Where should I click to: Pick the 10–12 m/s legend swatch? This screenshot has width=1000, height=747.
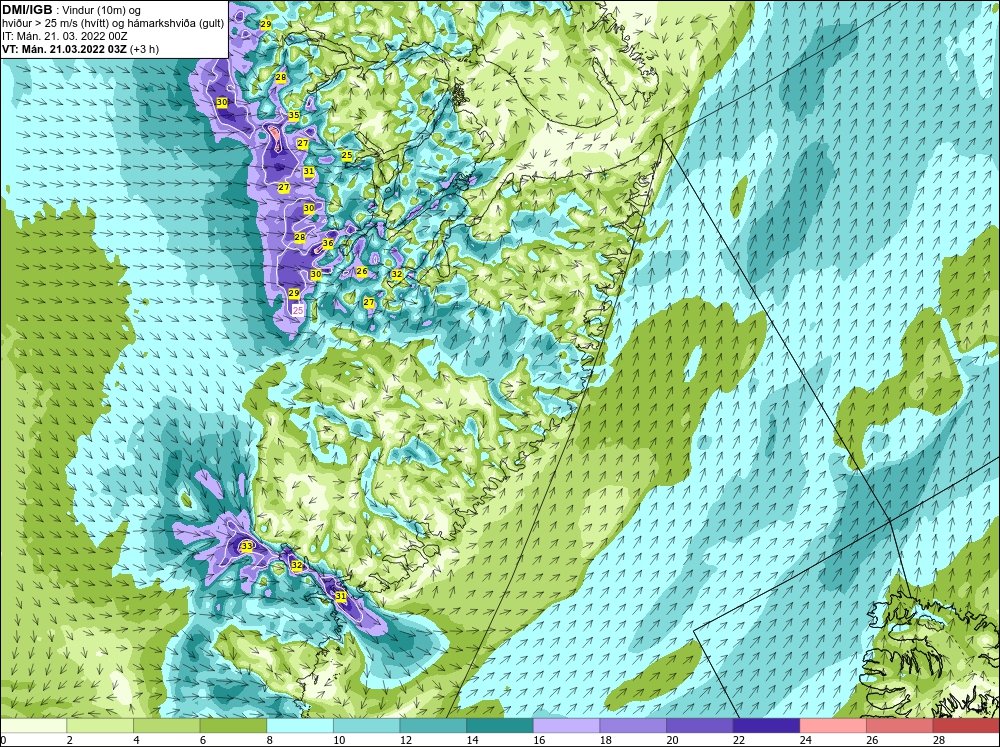coord(366,725)
